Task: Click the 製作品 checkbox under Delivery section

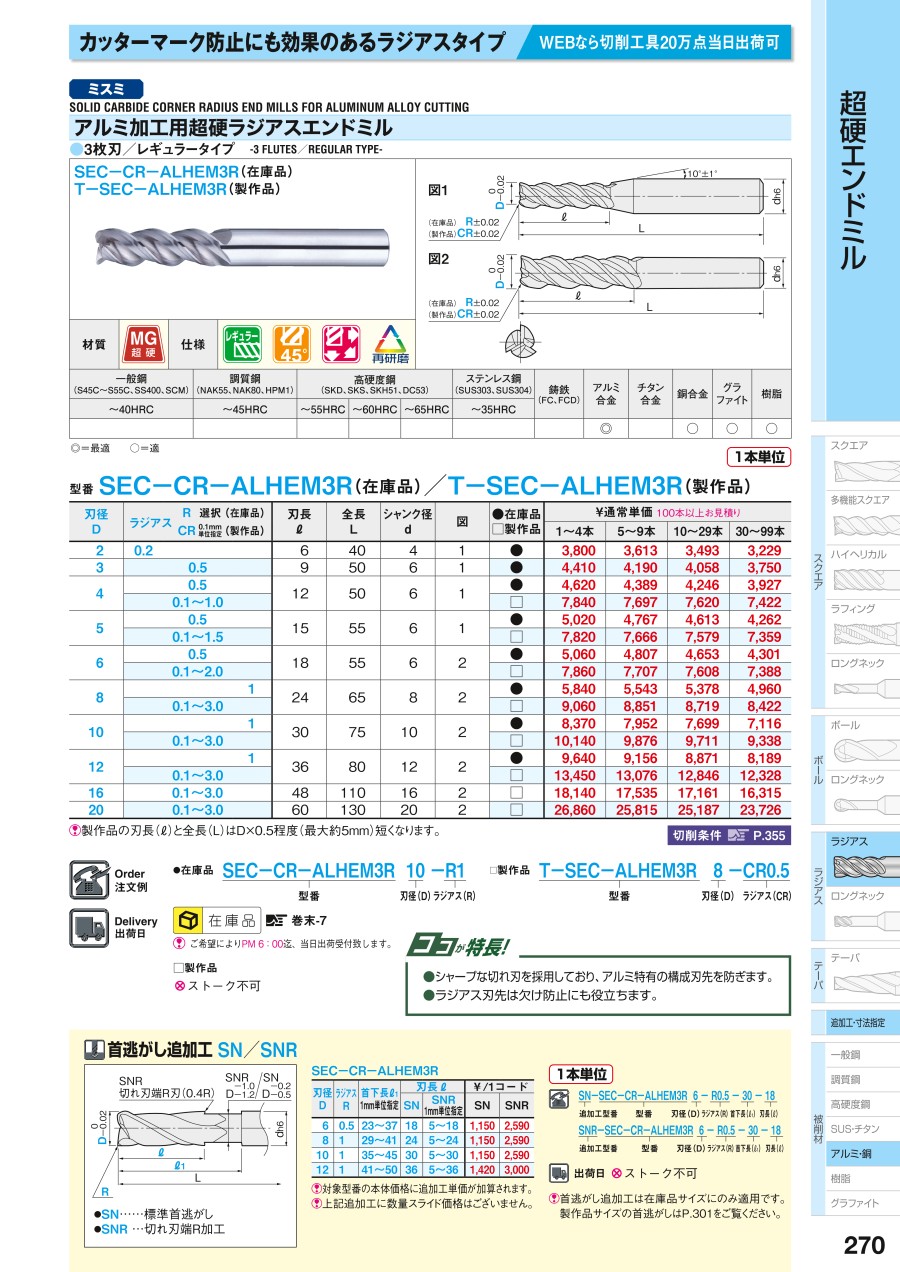Action: [x=179, y=967]
